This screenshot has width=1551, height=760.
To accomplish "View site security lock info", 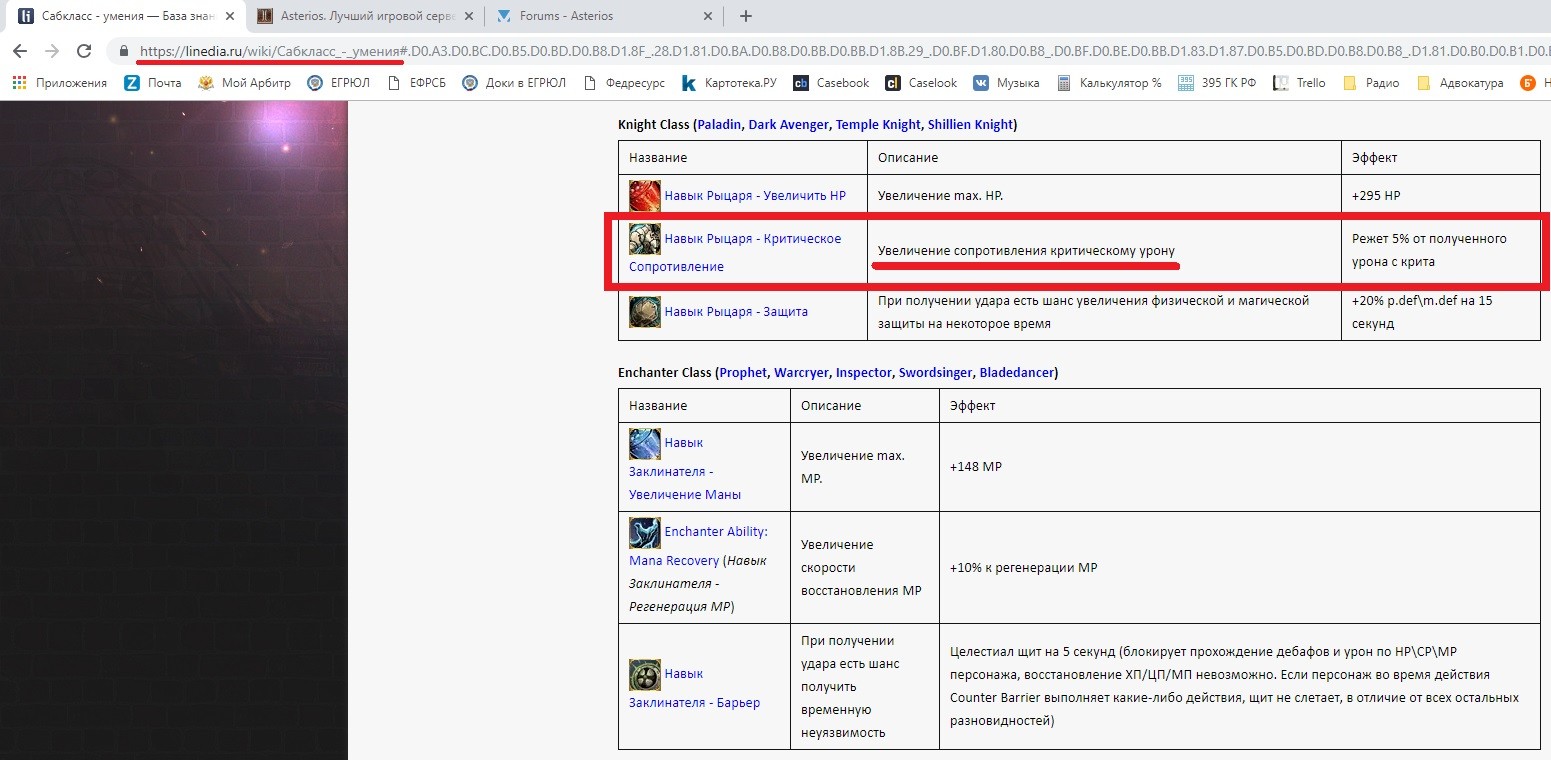I will [x=124, y=50].
